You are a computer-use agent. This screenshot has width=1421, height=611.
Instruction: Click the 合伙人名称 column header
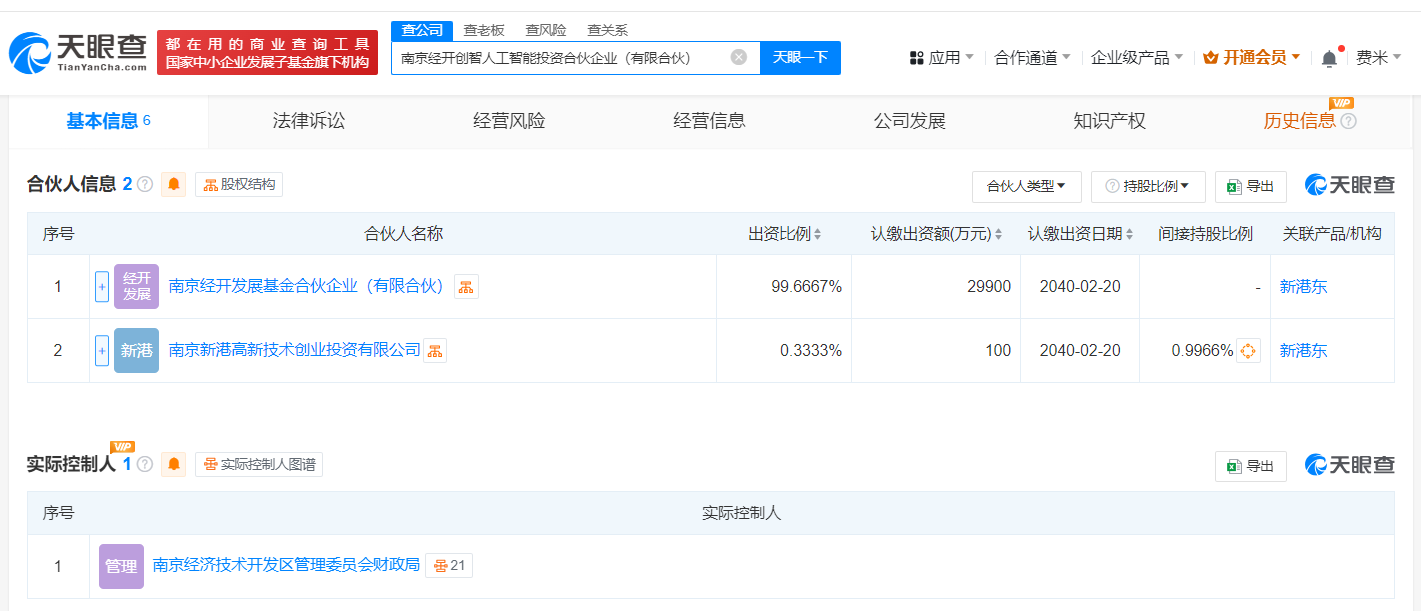point(403,234)
